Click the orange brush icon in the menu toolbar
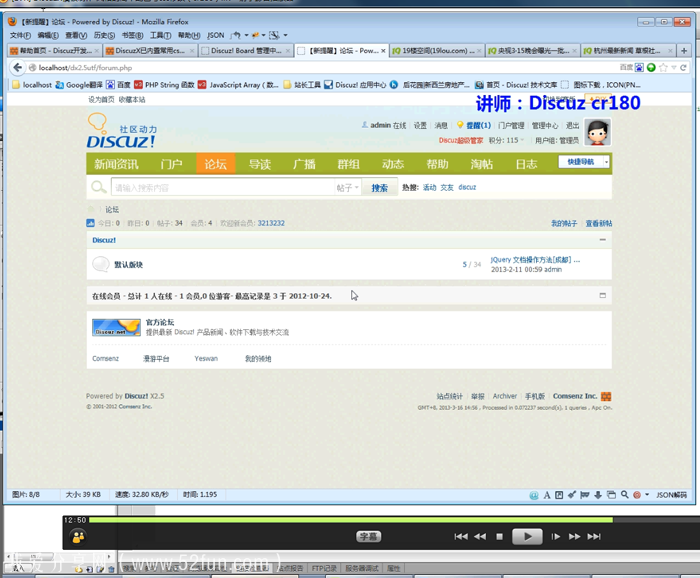The width and height of the screenshot is (700, 578). 256,35
